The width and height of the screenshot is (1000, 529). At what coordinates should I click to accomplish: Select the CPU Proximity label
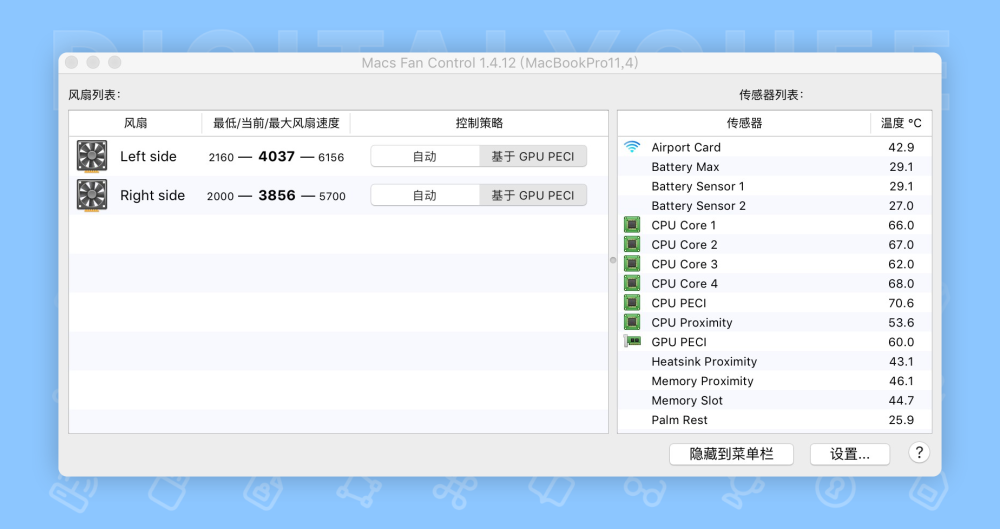click(692, 322)
